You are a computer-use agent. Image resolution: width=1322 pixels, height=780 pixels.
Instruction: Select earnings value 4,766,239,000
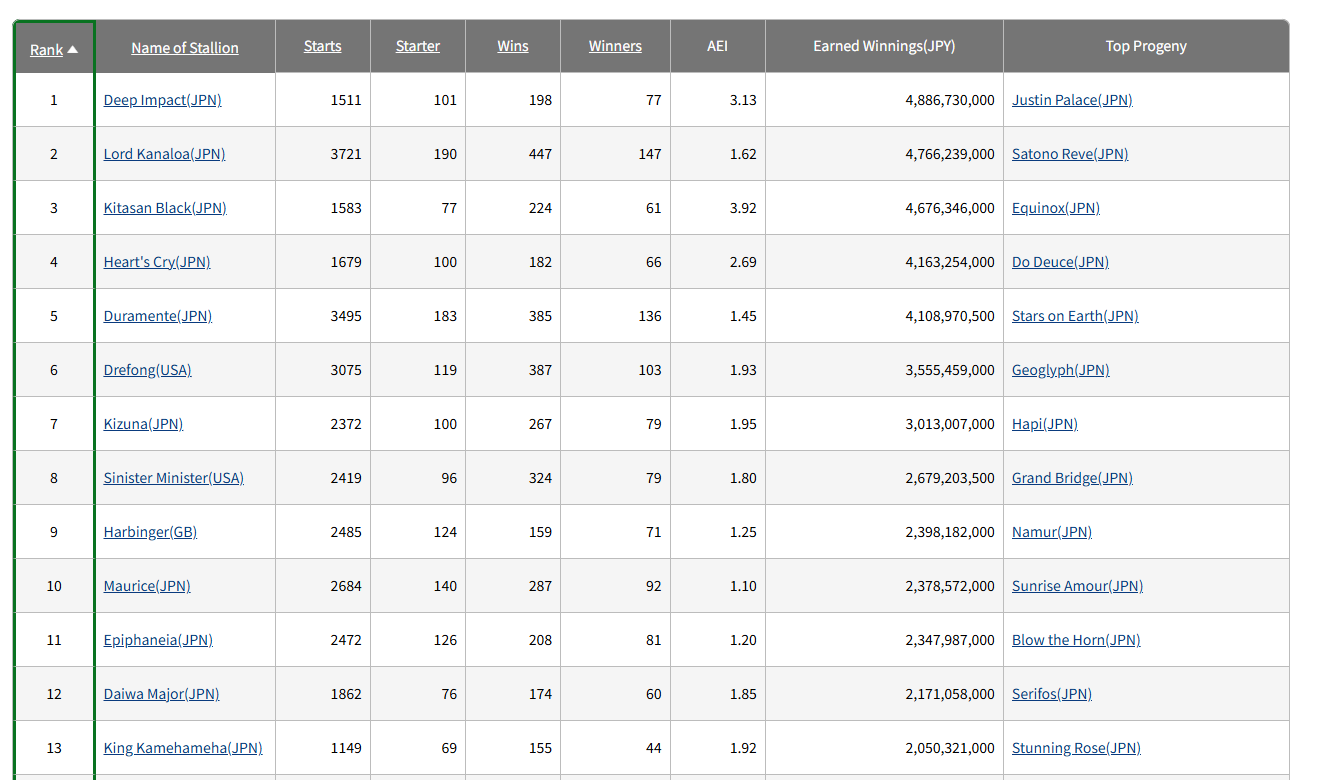pyautogui.click(x=950, y=154)
